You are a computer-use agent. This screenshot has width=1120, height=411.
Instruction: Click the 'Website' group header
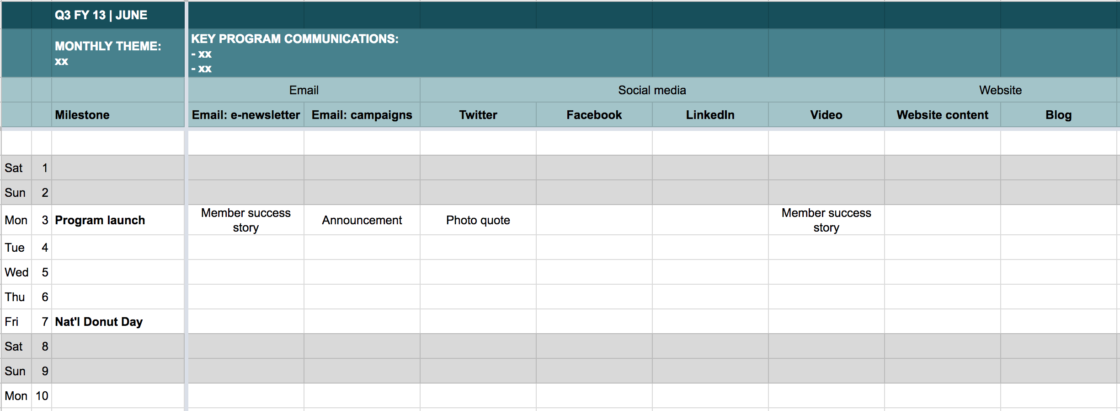pos(1001,90)
